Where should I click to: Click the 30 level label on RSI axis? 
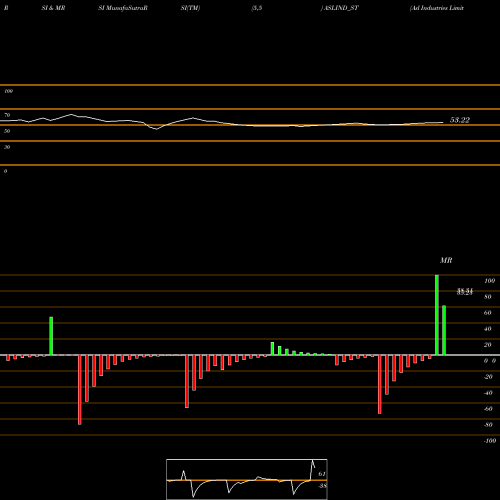coord(7,147)
